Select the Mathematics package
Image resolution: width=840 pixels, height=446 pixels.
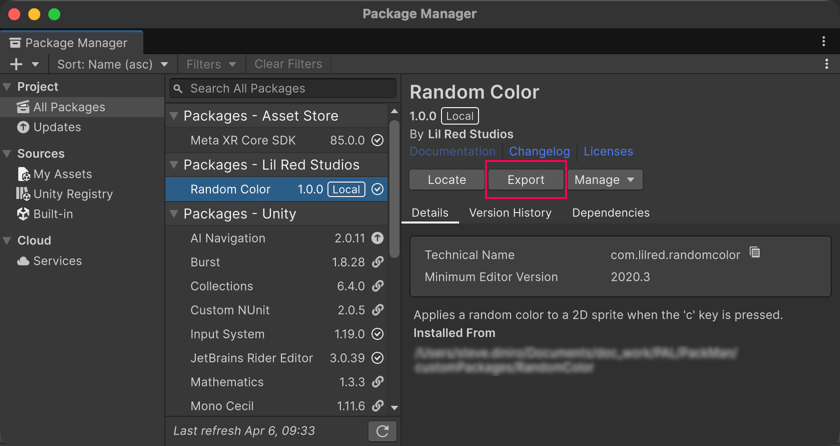pyautogui.click(x=276, y=382)
